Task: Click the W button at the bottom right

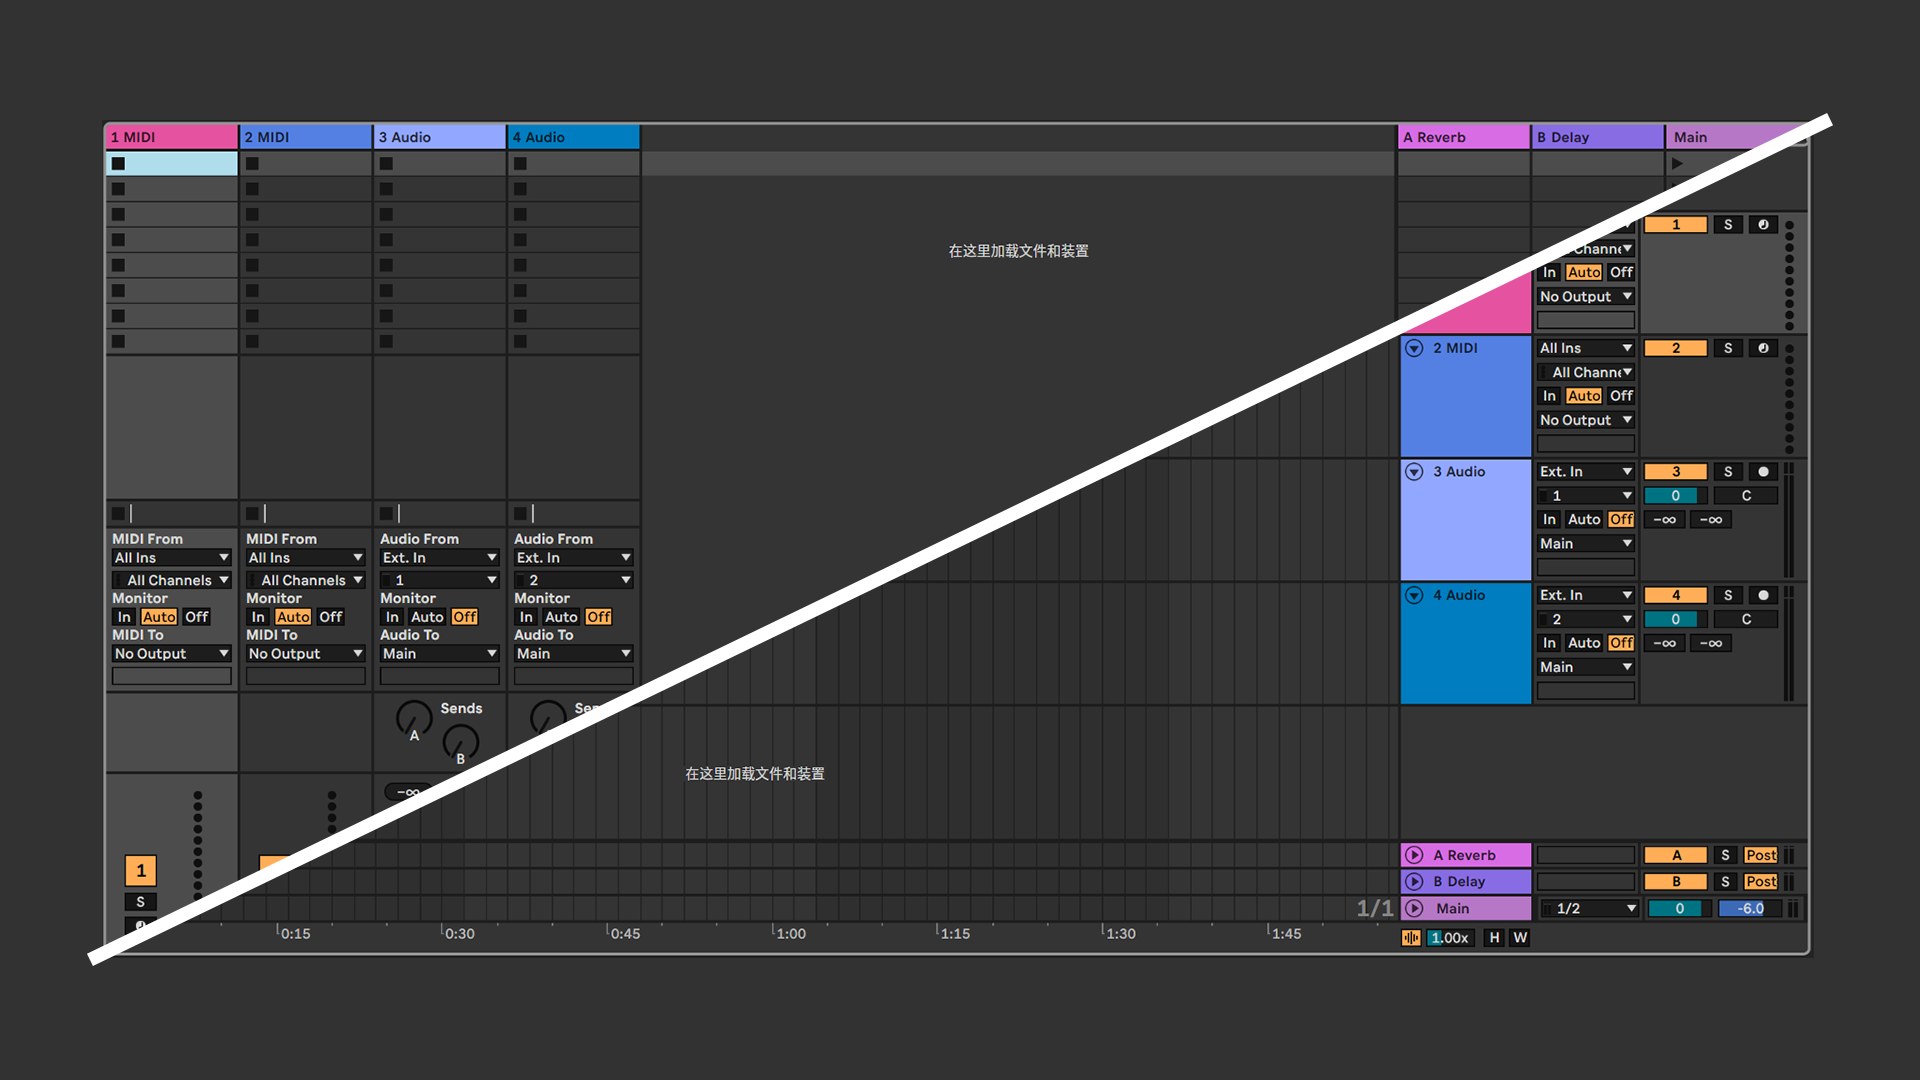Action: coord(1520,937)
